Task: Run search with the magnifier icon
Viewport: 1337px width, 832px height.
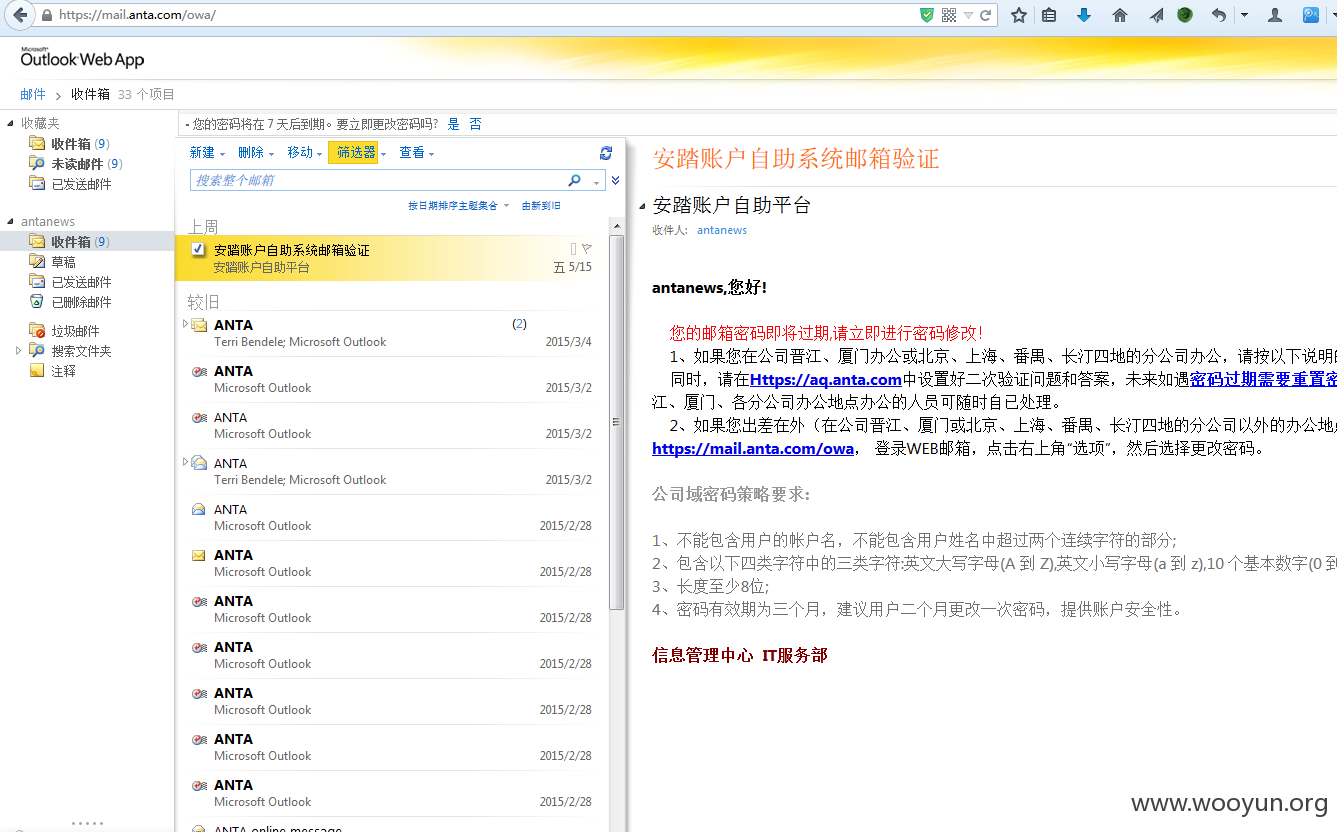Action: (574, 180)
